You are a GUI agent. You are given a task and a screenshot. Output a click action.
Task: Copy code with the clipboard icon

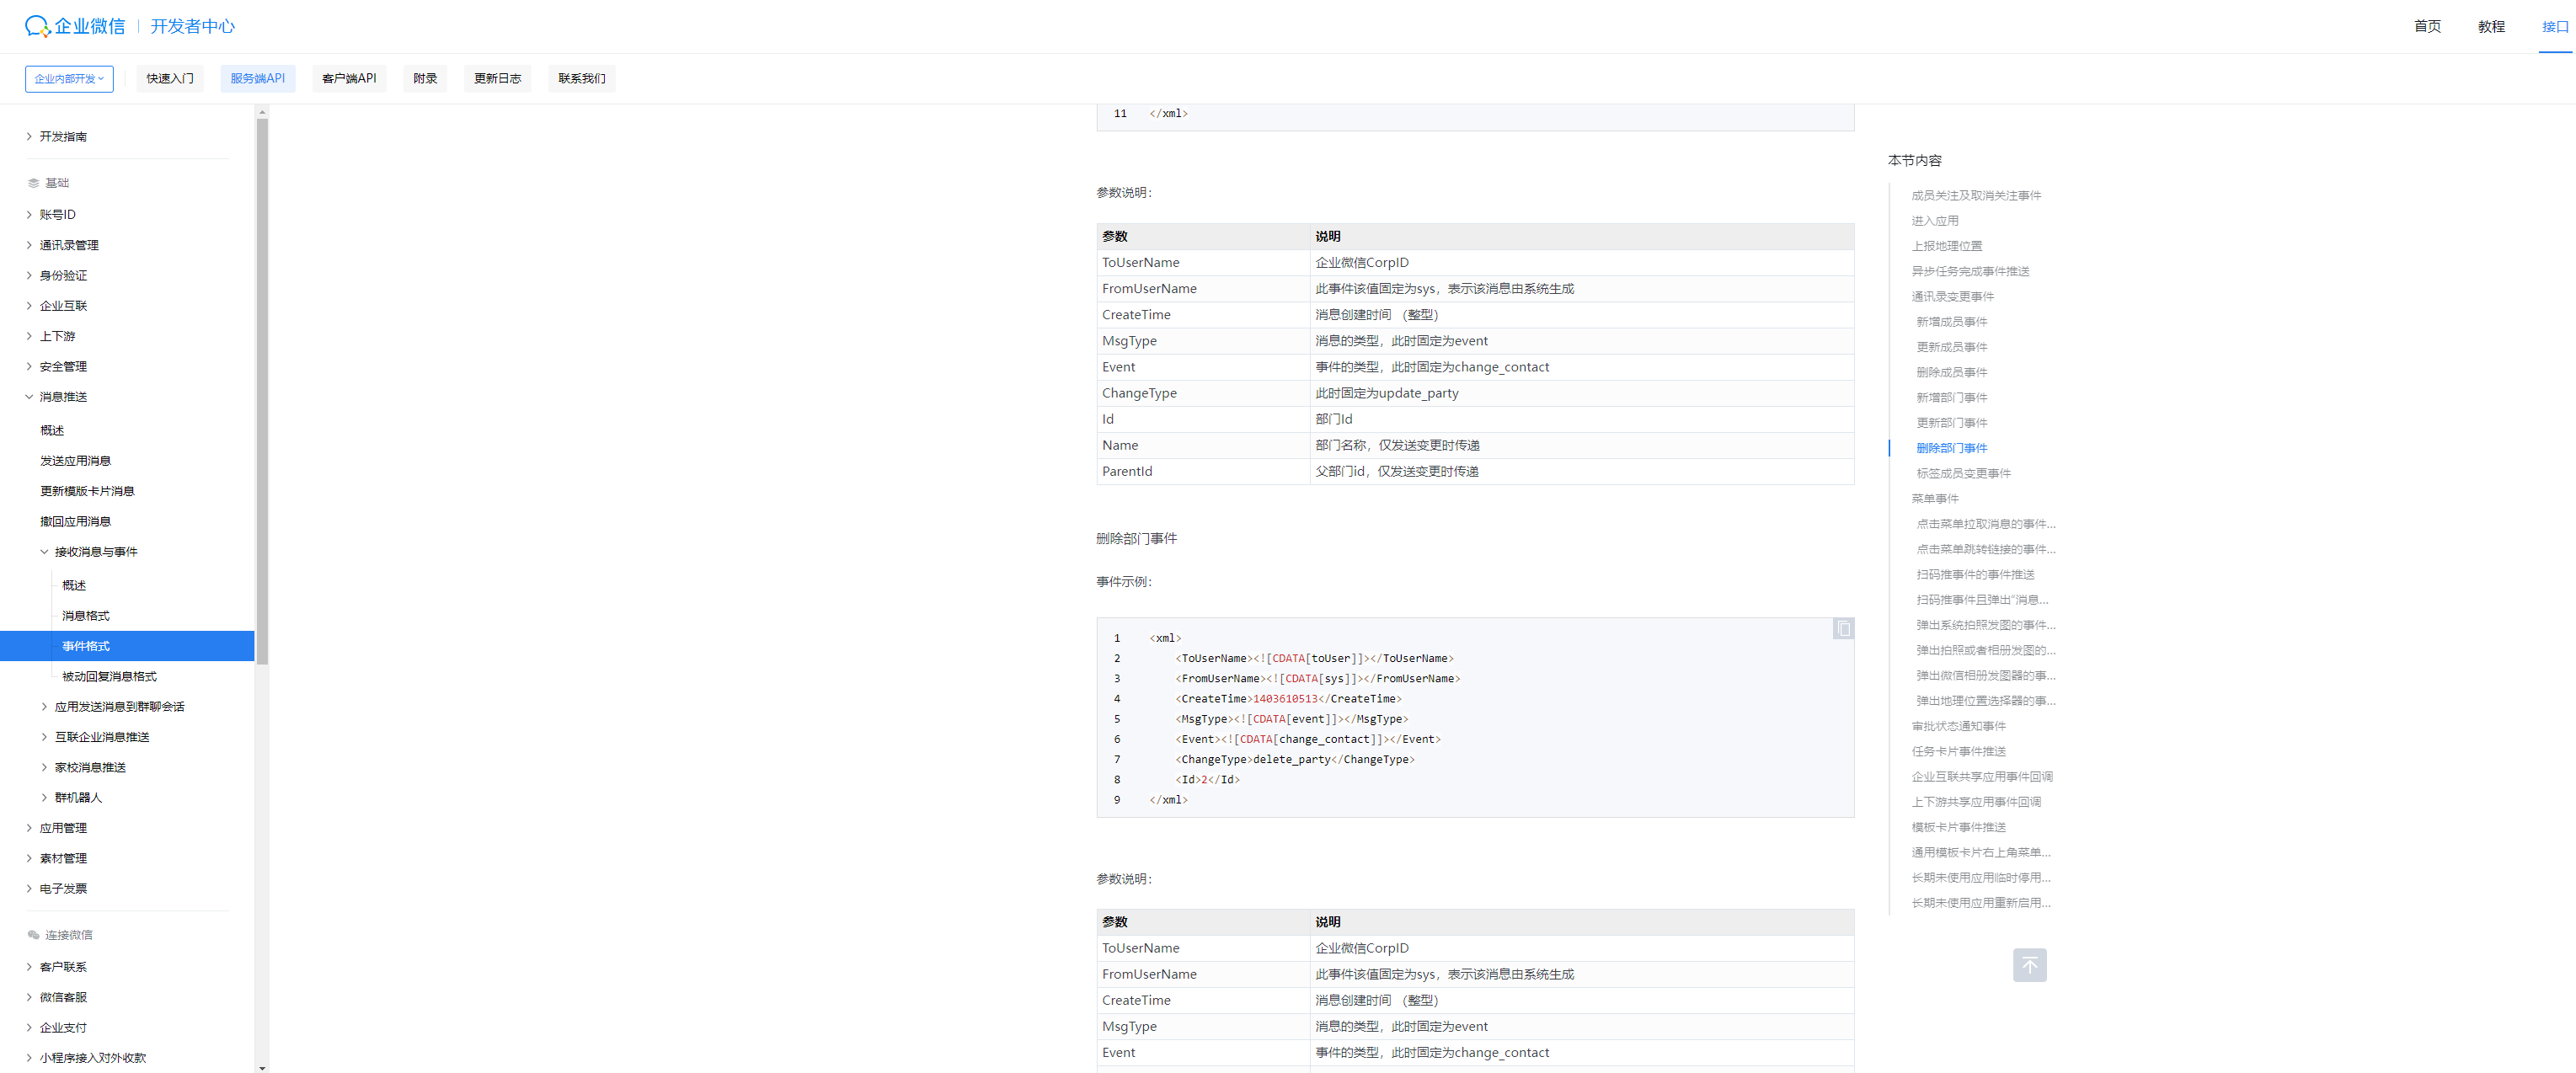1842,629
